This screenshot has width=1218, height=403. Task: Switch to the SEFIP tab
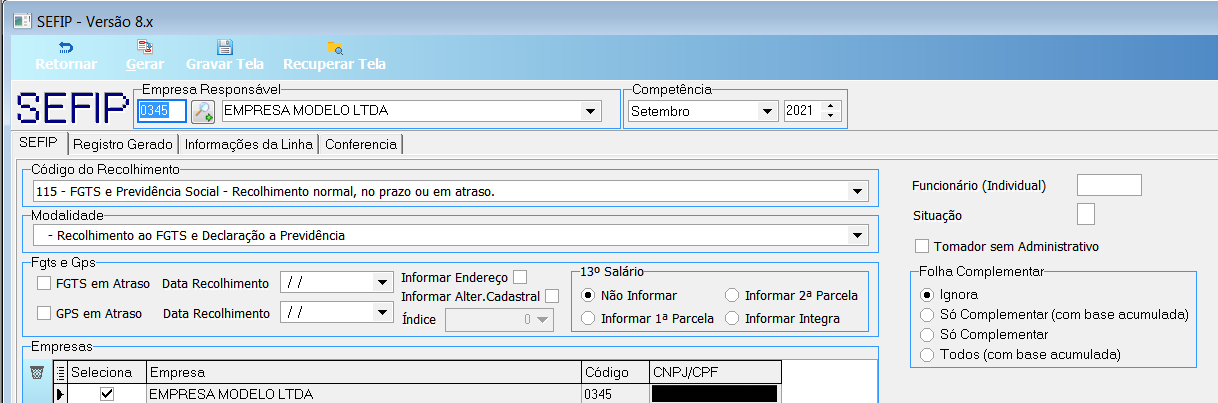point(39,143)
